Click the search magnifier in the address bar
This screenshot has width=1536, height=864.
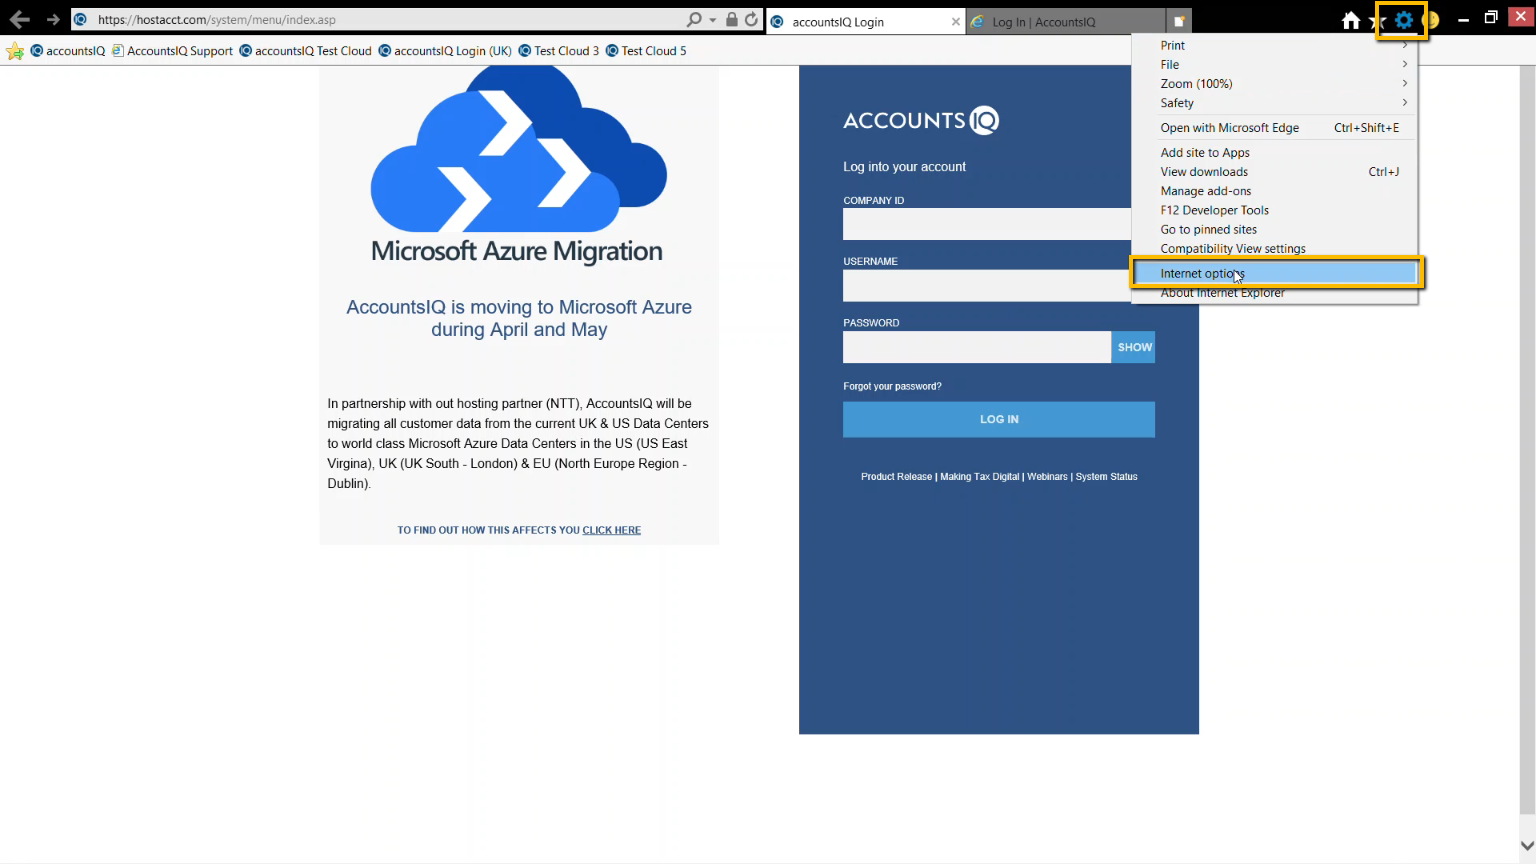[x=694, y=19]
